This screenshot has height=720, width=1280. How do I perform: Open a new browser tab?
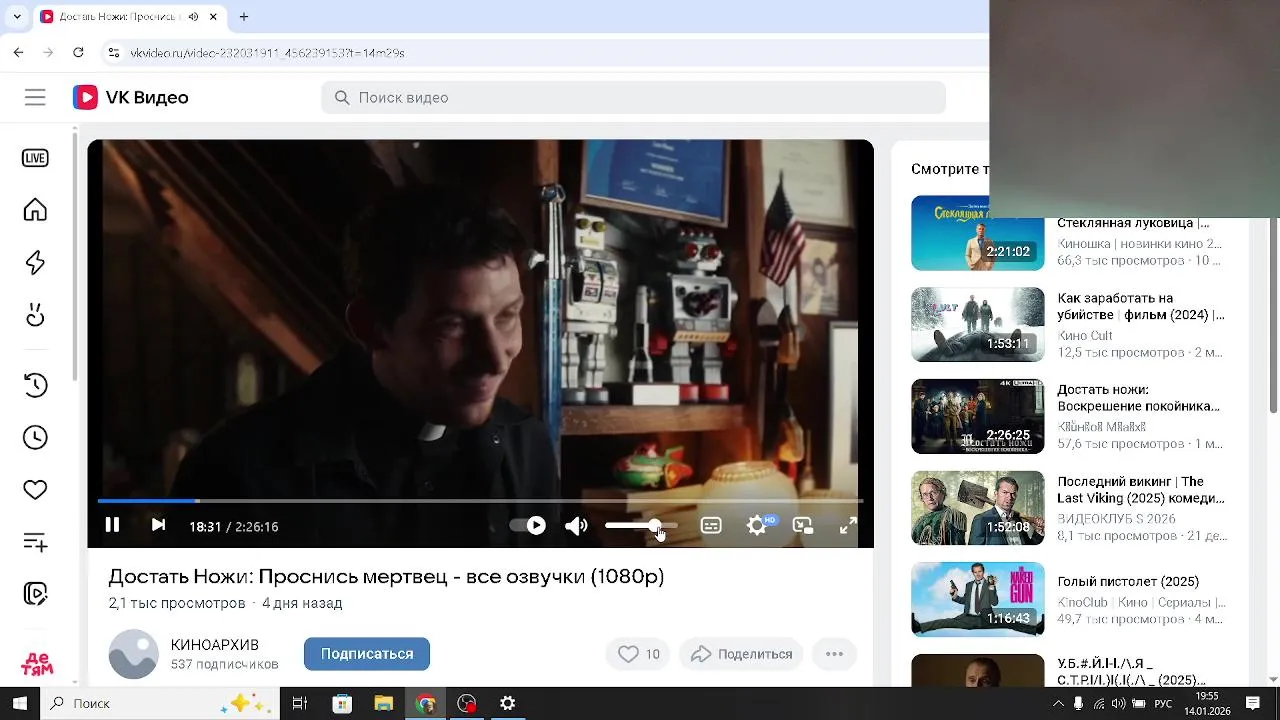(244, 17)
